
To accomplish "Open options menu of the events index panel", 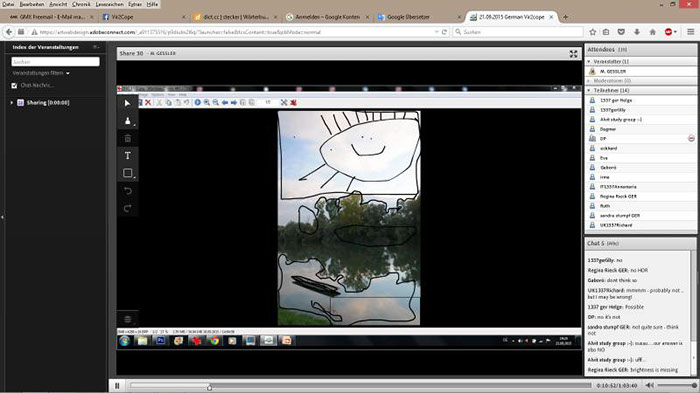I will click(x=96, y=47).
